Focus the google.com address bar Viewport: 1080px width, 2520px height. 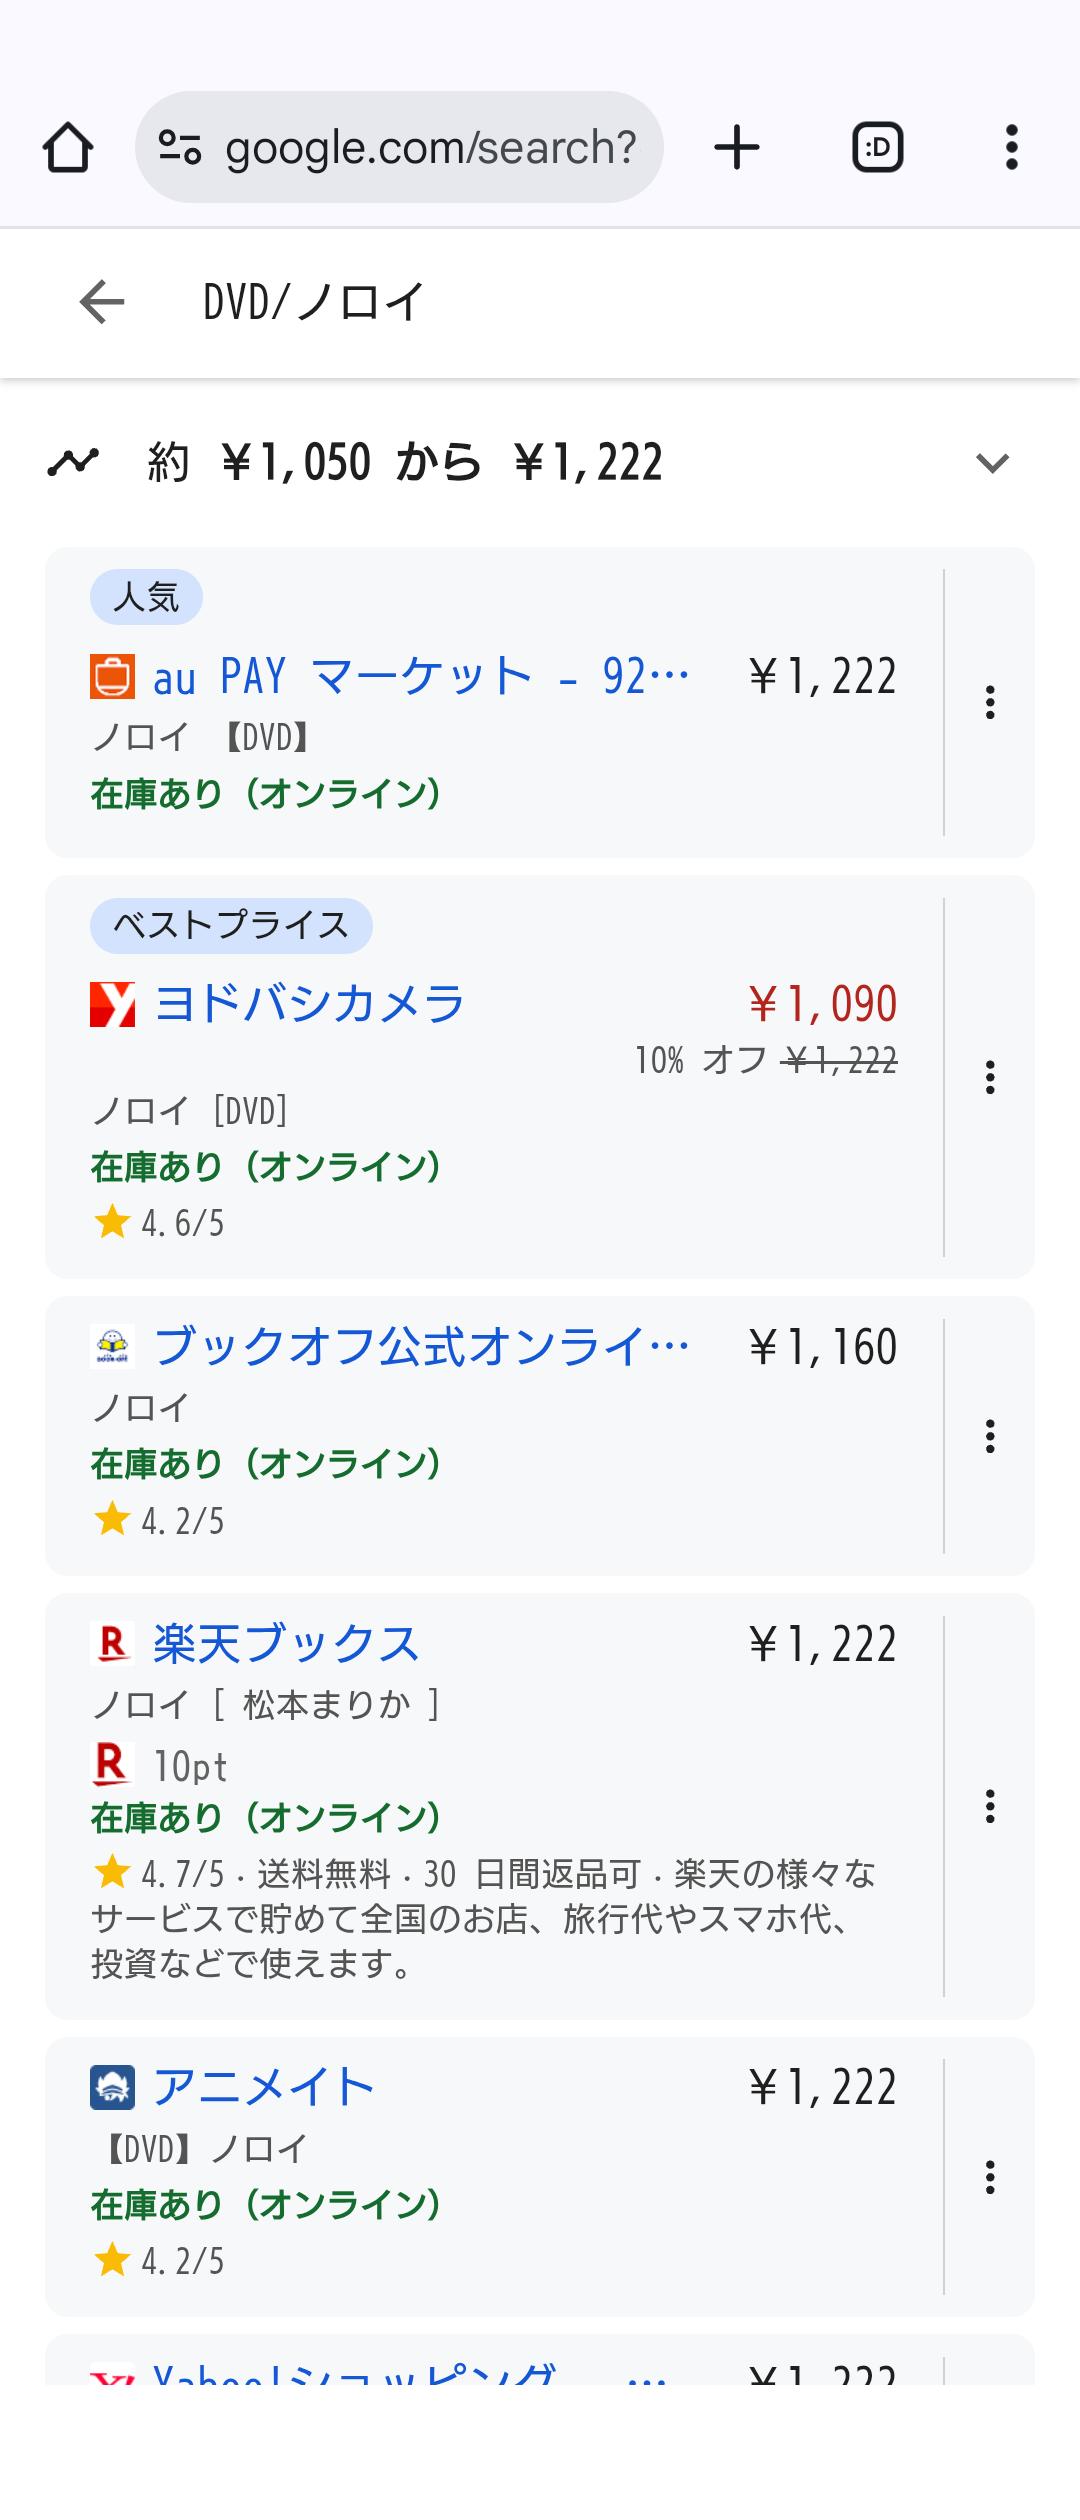coord(430,148)
